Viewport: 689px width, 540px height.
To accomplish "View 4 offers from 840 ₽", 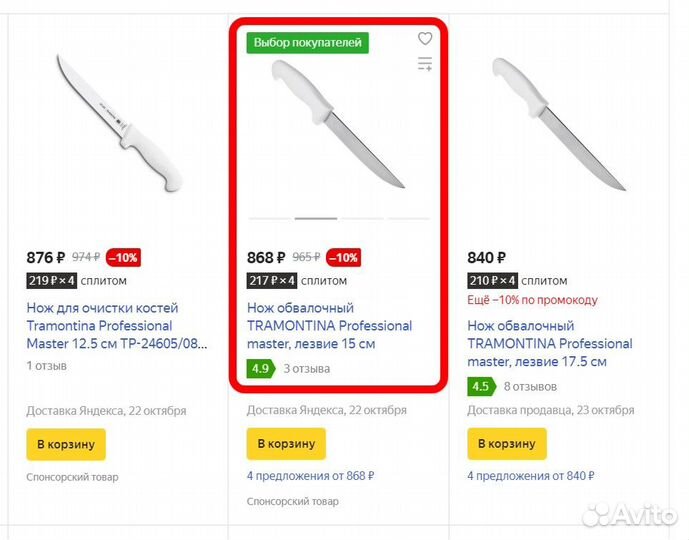I will click(x=531, y=476).
